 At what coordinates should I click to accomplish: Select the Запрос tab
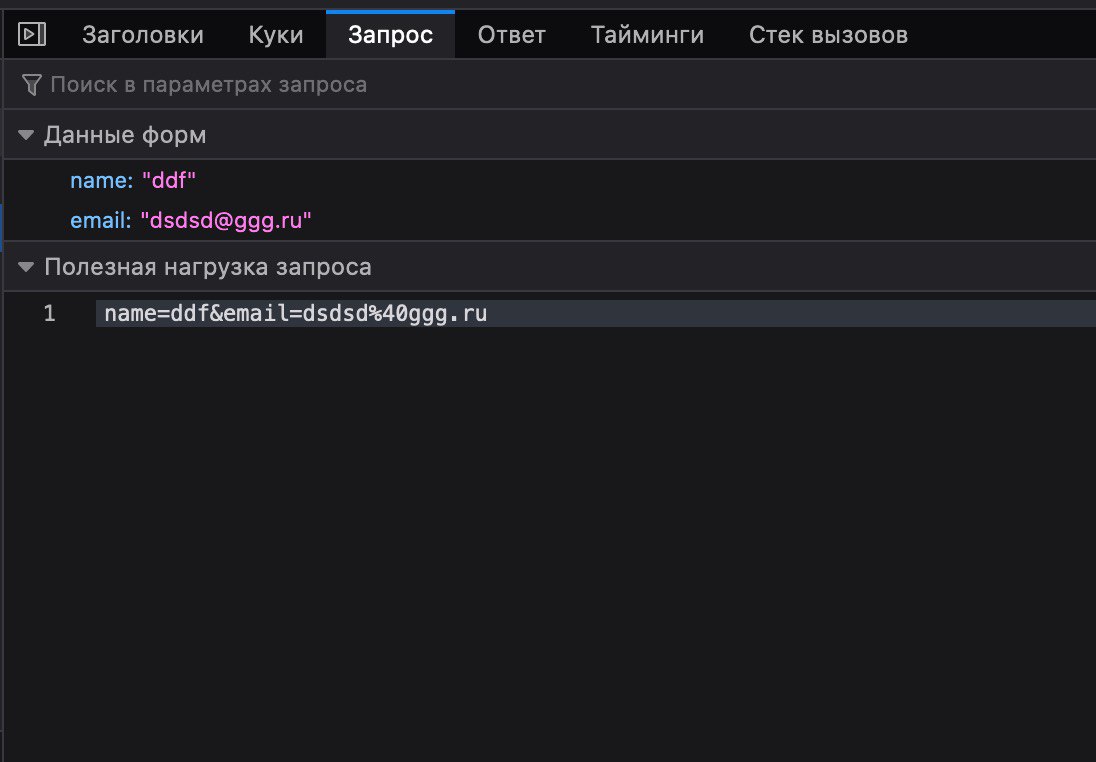pyautogui.click(x=391, y=35)
